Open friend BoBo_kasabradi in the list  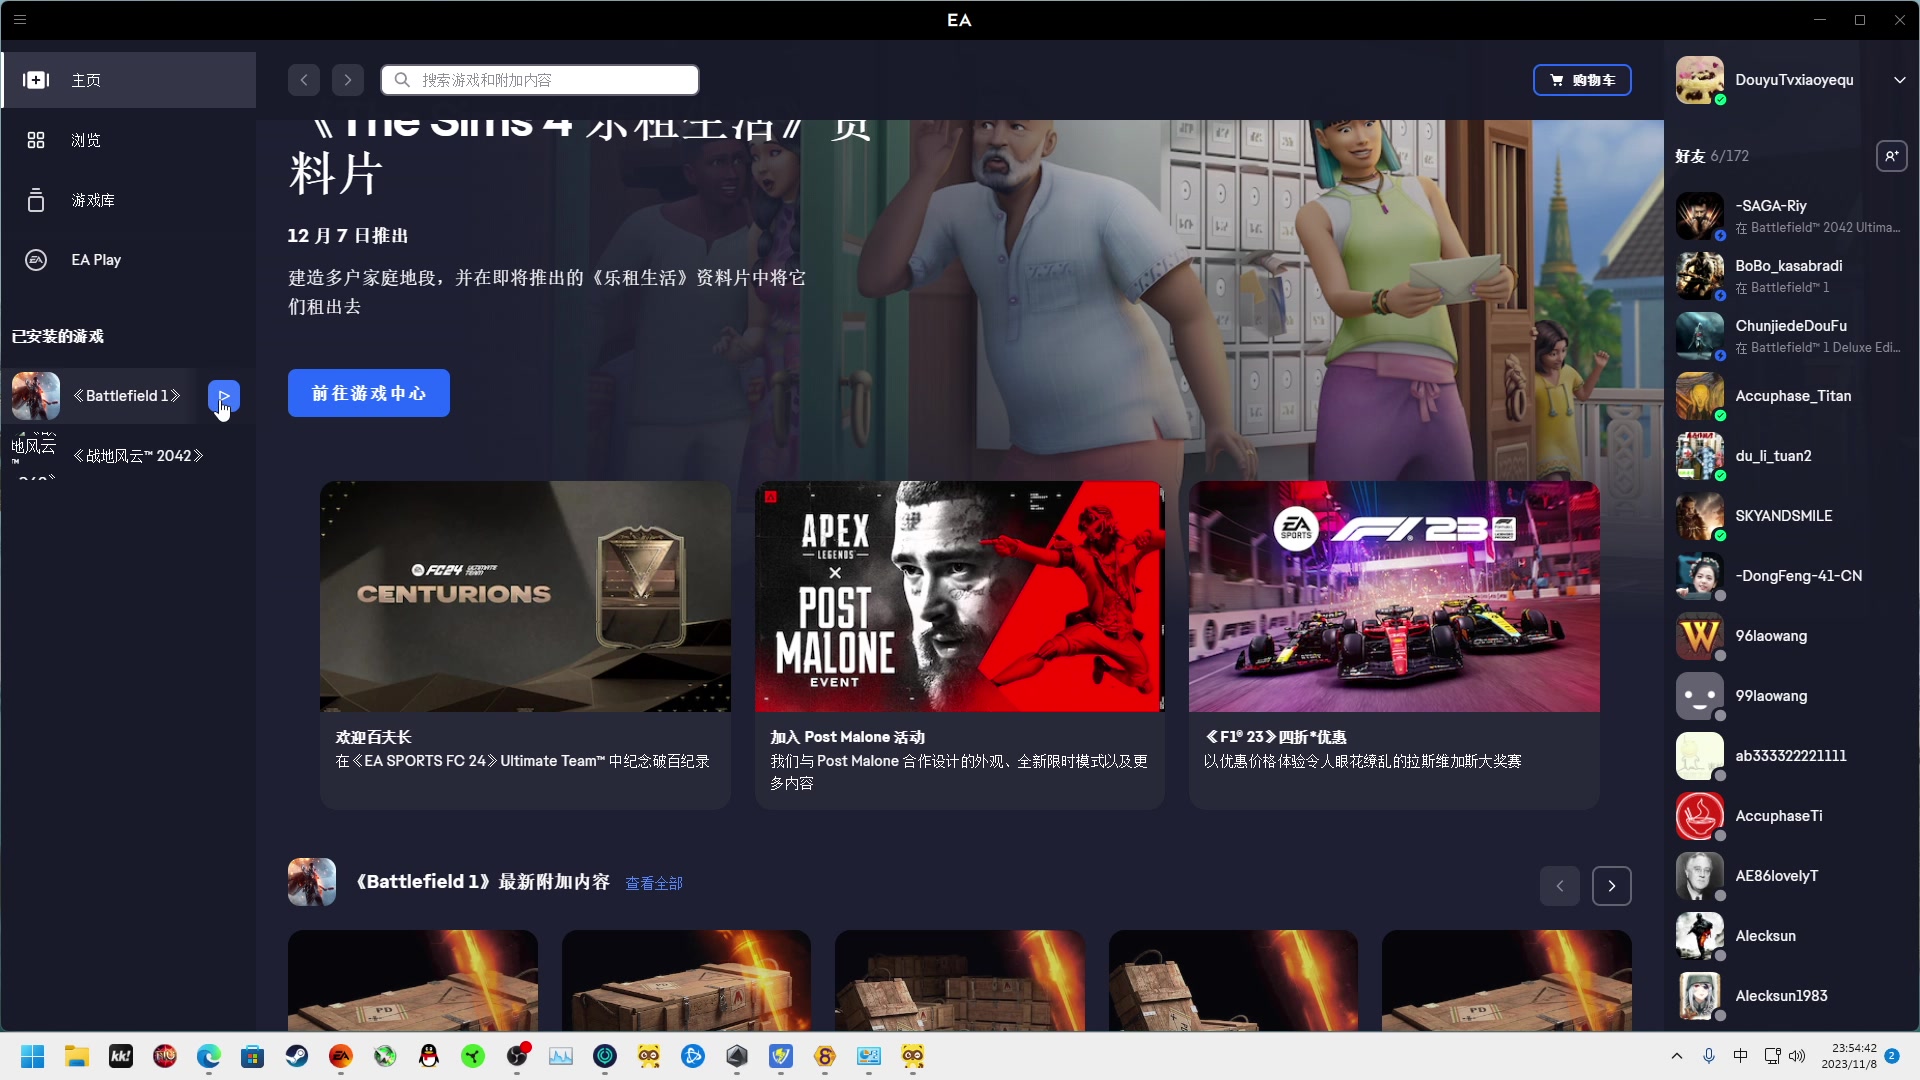(x=1791, y=276)
